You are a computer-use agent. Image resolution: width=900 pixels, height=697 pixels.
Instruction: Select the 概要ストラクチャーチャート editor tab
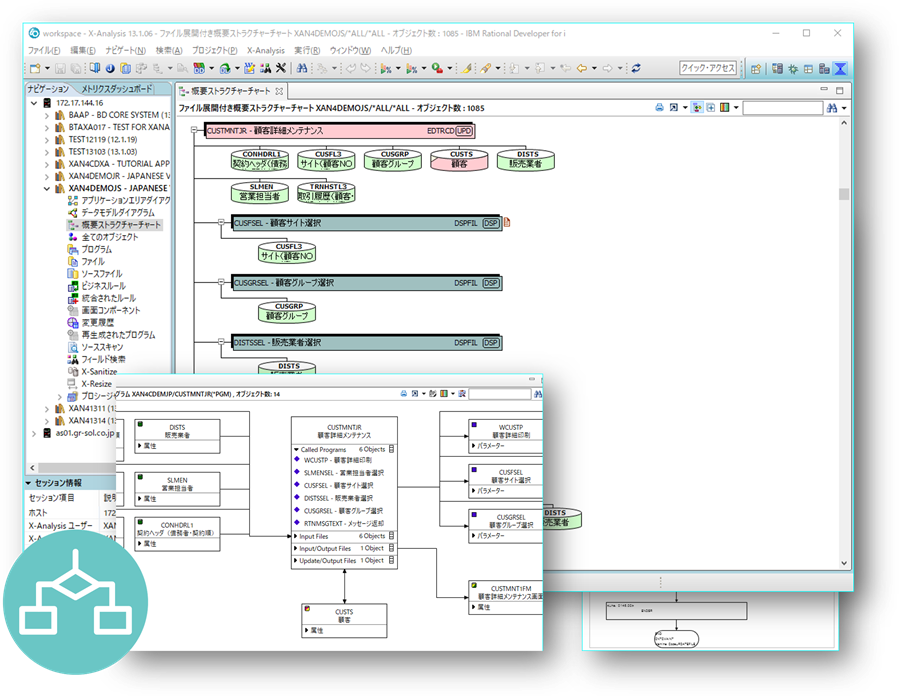coord(231,91)
